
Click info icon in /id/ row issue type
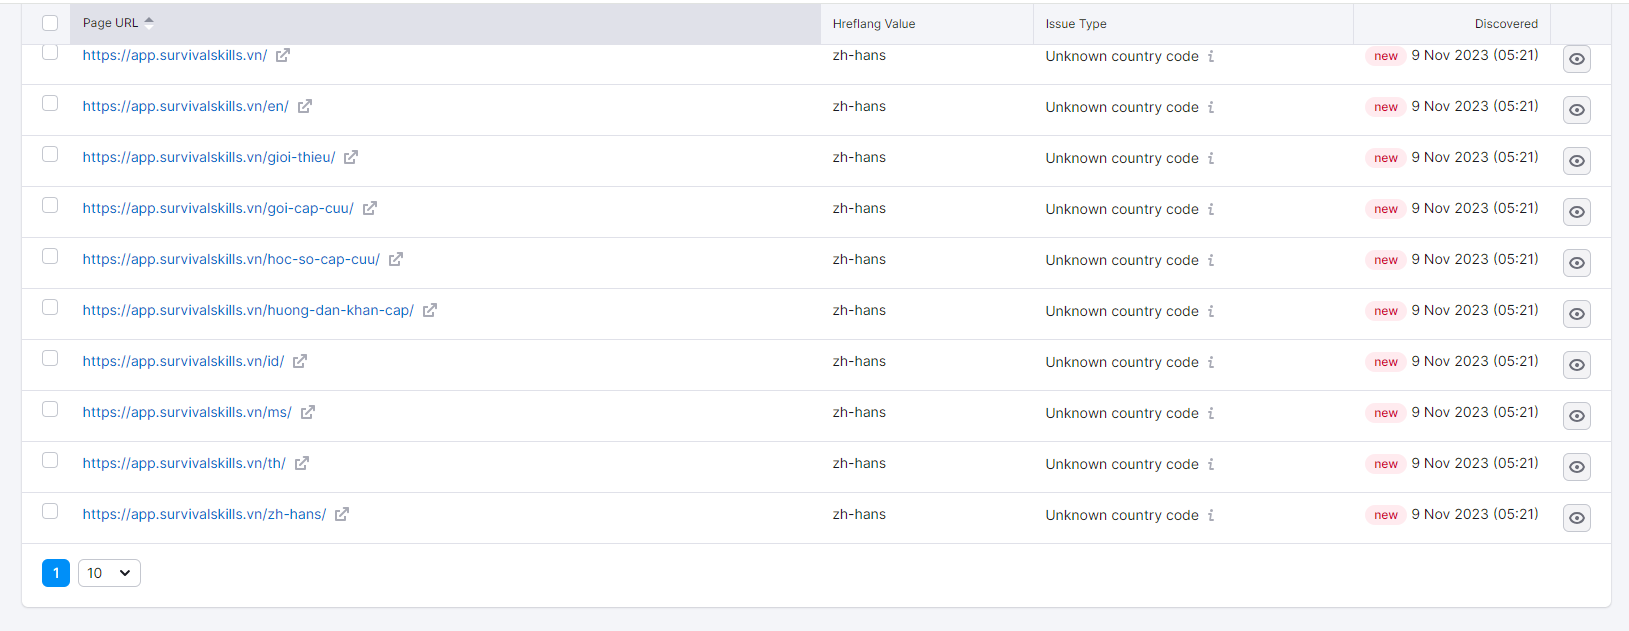pos(1211,362)
